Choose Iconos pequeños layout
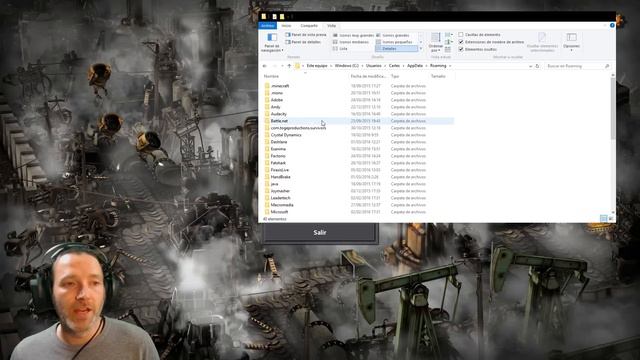Screen dimensions: 640x360 [394, 42]
